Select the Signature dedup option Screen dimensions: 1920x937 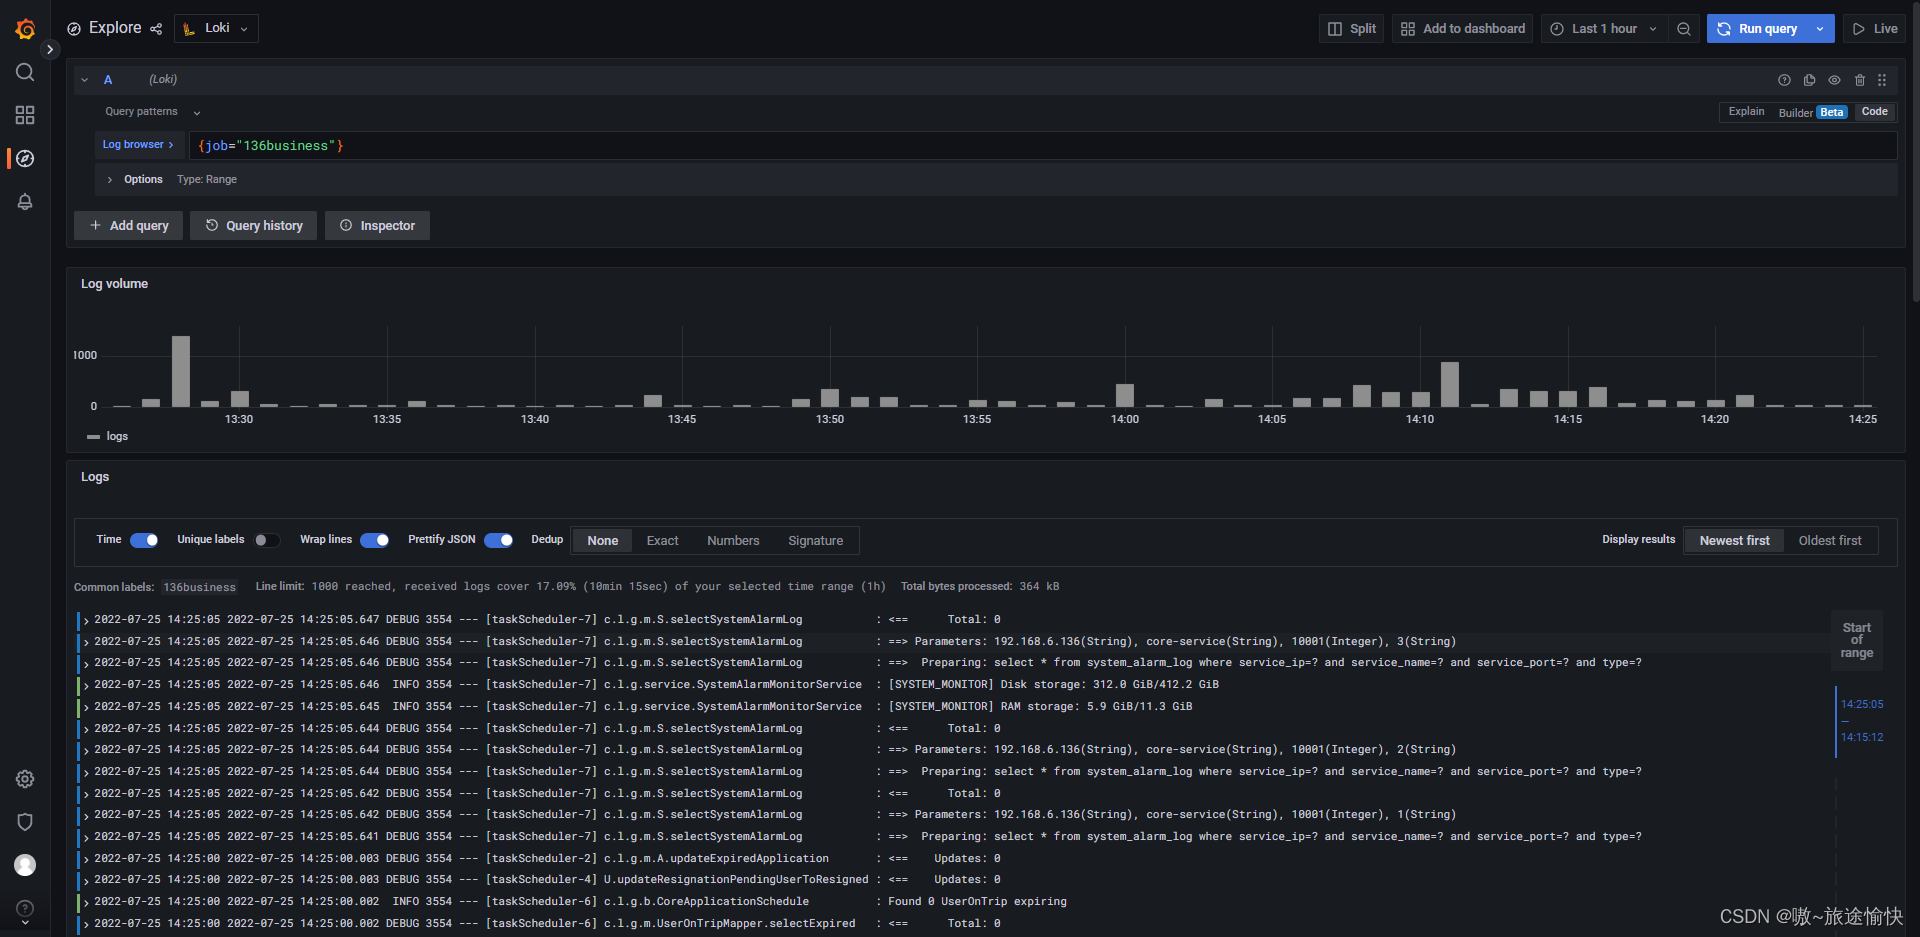(x=816, y=541)
